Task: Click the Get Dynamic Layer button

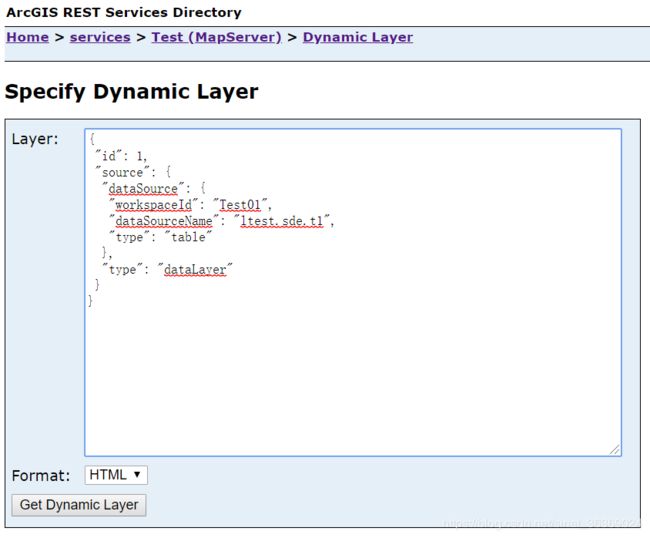Action: (x=79, y=505)
